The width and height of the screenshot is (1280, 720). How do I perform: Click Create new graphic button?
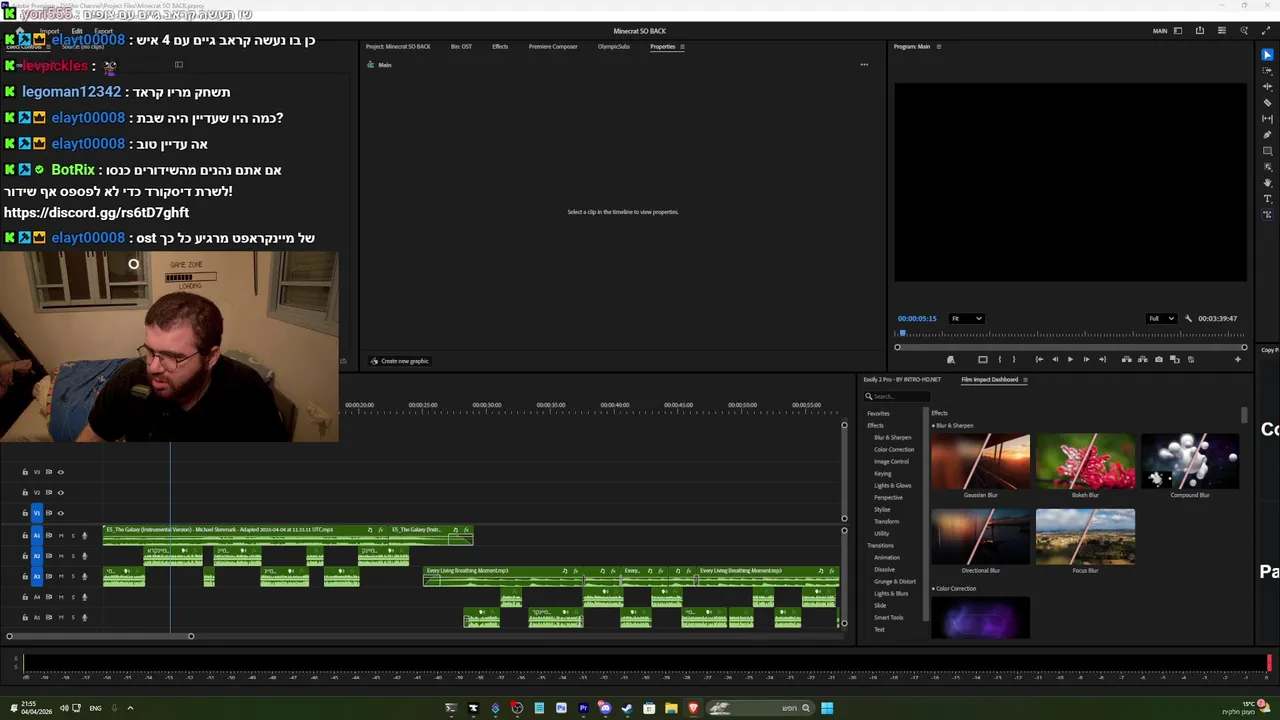click(x=400, y=361)
